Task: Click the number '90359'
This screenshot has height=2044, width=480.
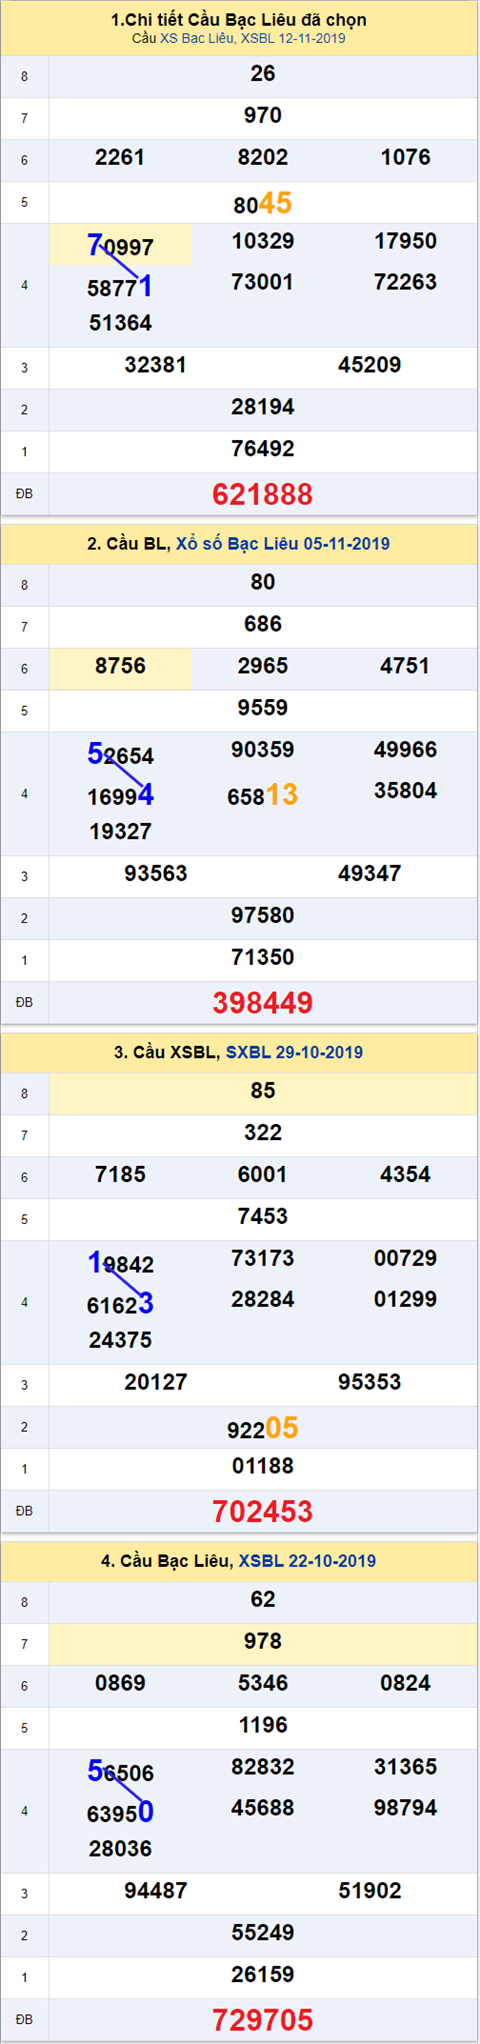Action: click(263, 750)
